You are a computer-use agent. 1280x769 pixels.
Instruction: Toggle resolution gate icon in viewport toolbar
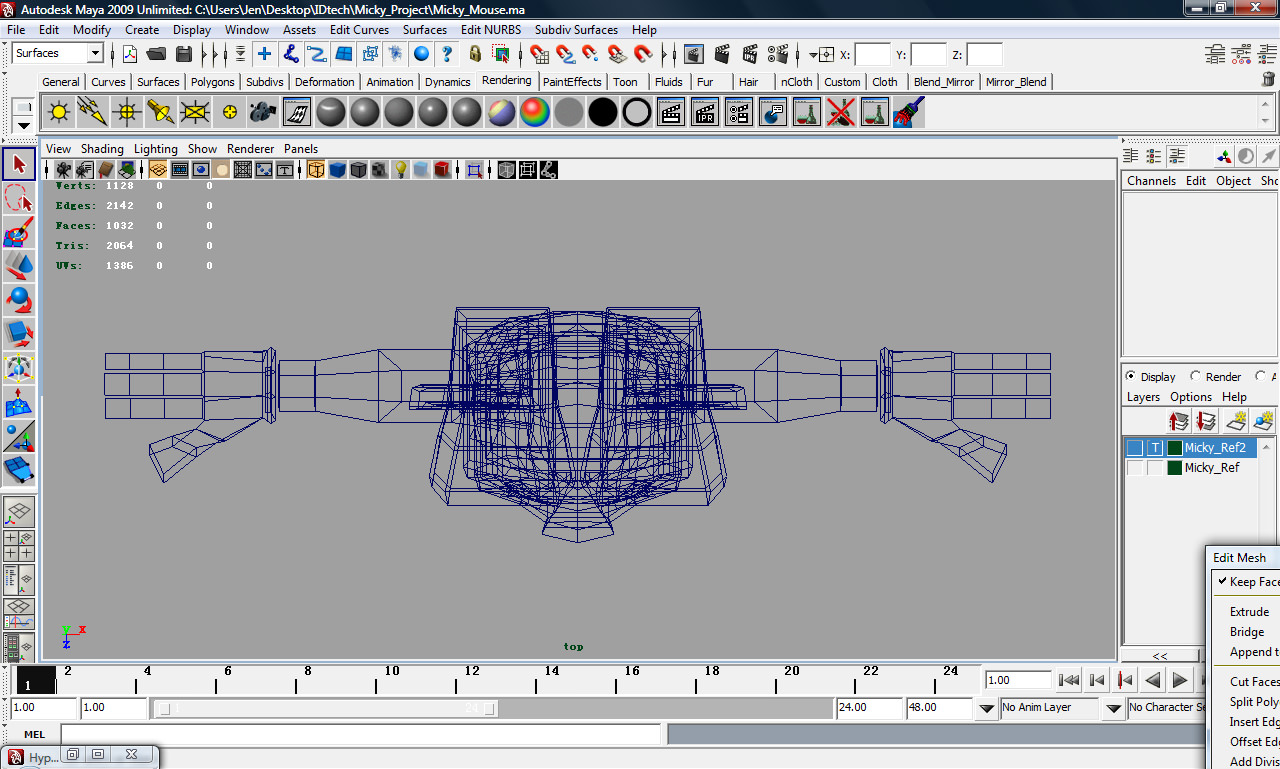200,170
